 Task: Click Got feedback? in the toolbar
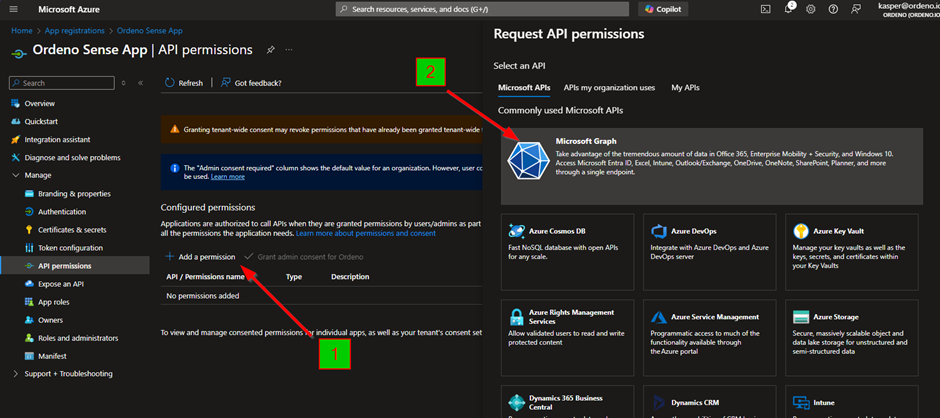(x=251, y=83)
